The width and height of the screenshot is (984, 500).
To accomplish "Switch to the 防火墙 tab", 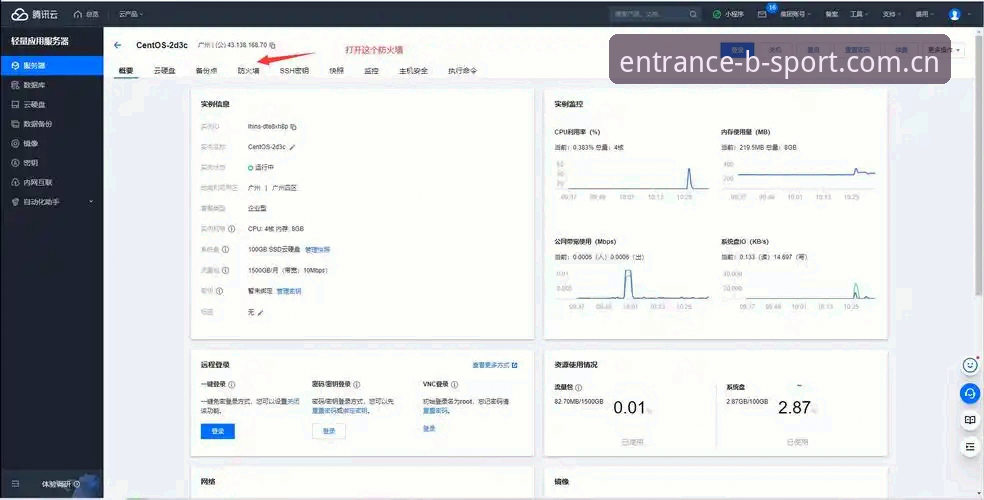I will [249, 71].
